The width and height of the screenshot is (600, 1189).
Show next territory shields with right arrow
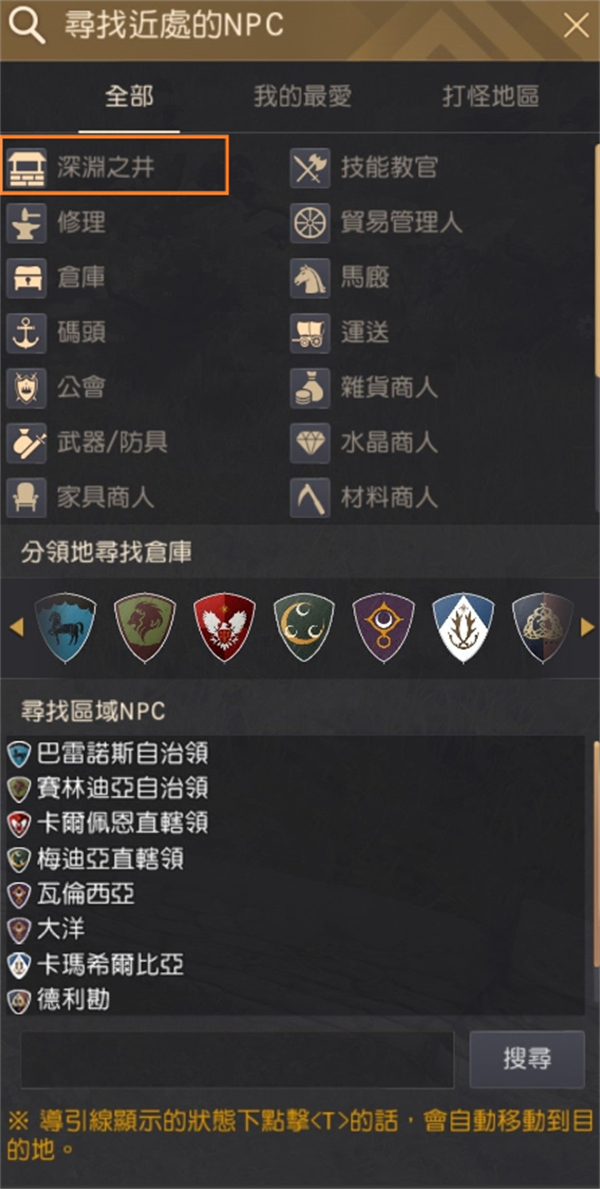pos(587,628)
